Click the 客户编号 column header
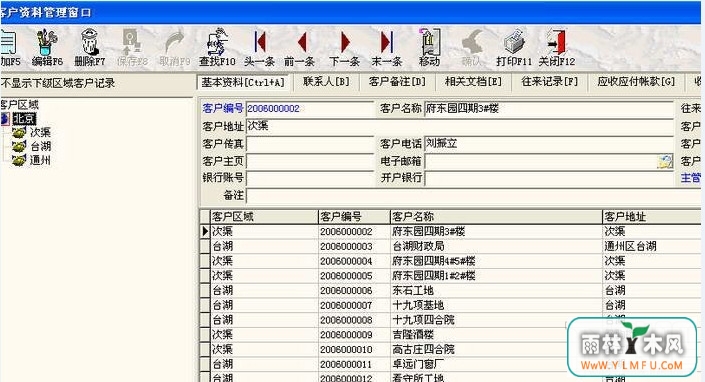The width and height of the screenshot is (705, 382). [354, 217]
